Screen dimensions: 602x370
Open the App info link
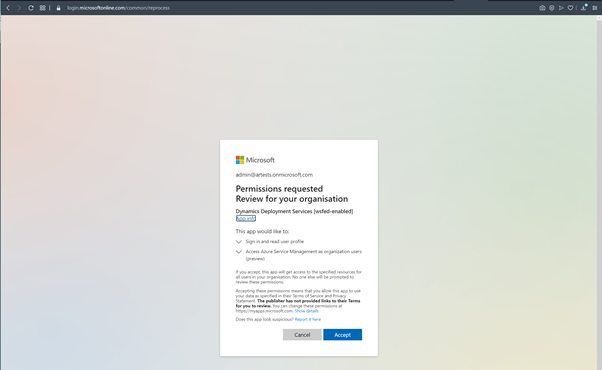click(x=246, y=218)
